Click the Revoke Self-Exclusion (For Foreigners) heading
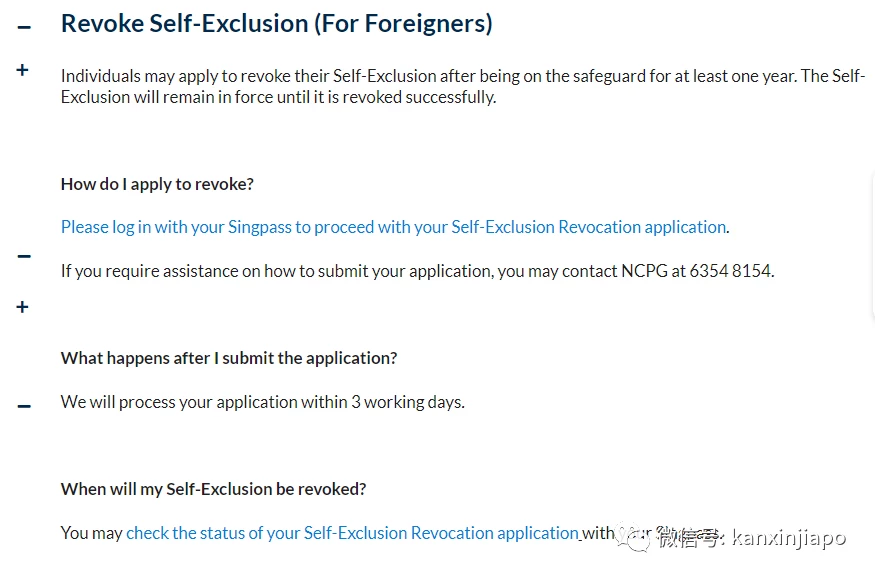 (277, 24)
